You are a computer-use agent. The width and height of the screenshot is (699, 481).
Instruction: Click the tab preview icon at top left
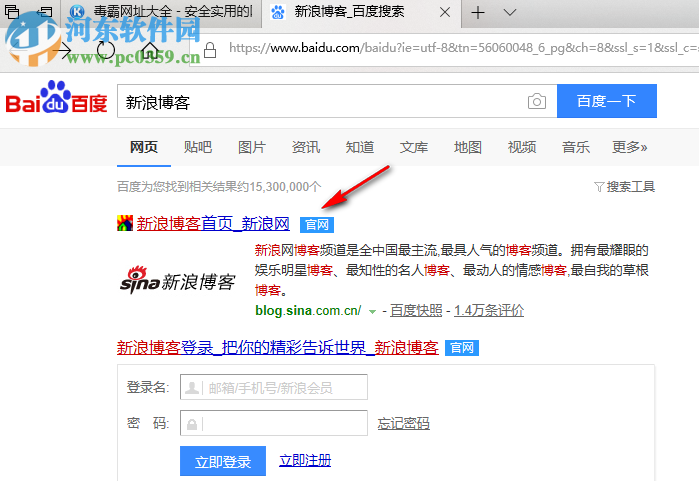point(12,12)
